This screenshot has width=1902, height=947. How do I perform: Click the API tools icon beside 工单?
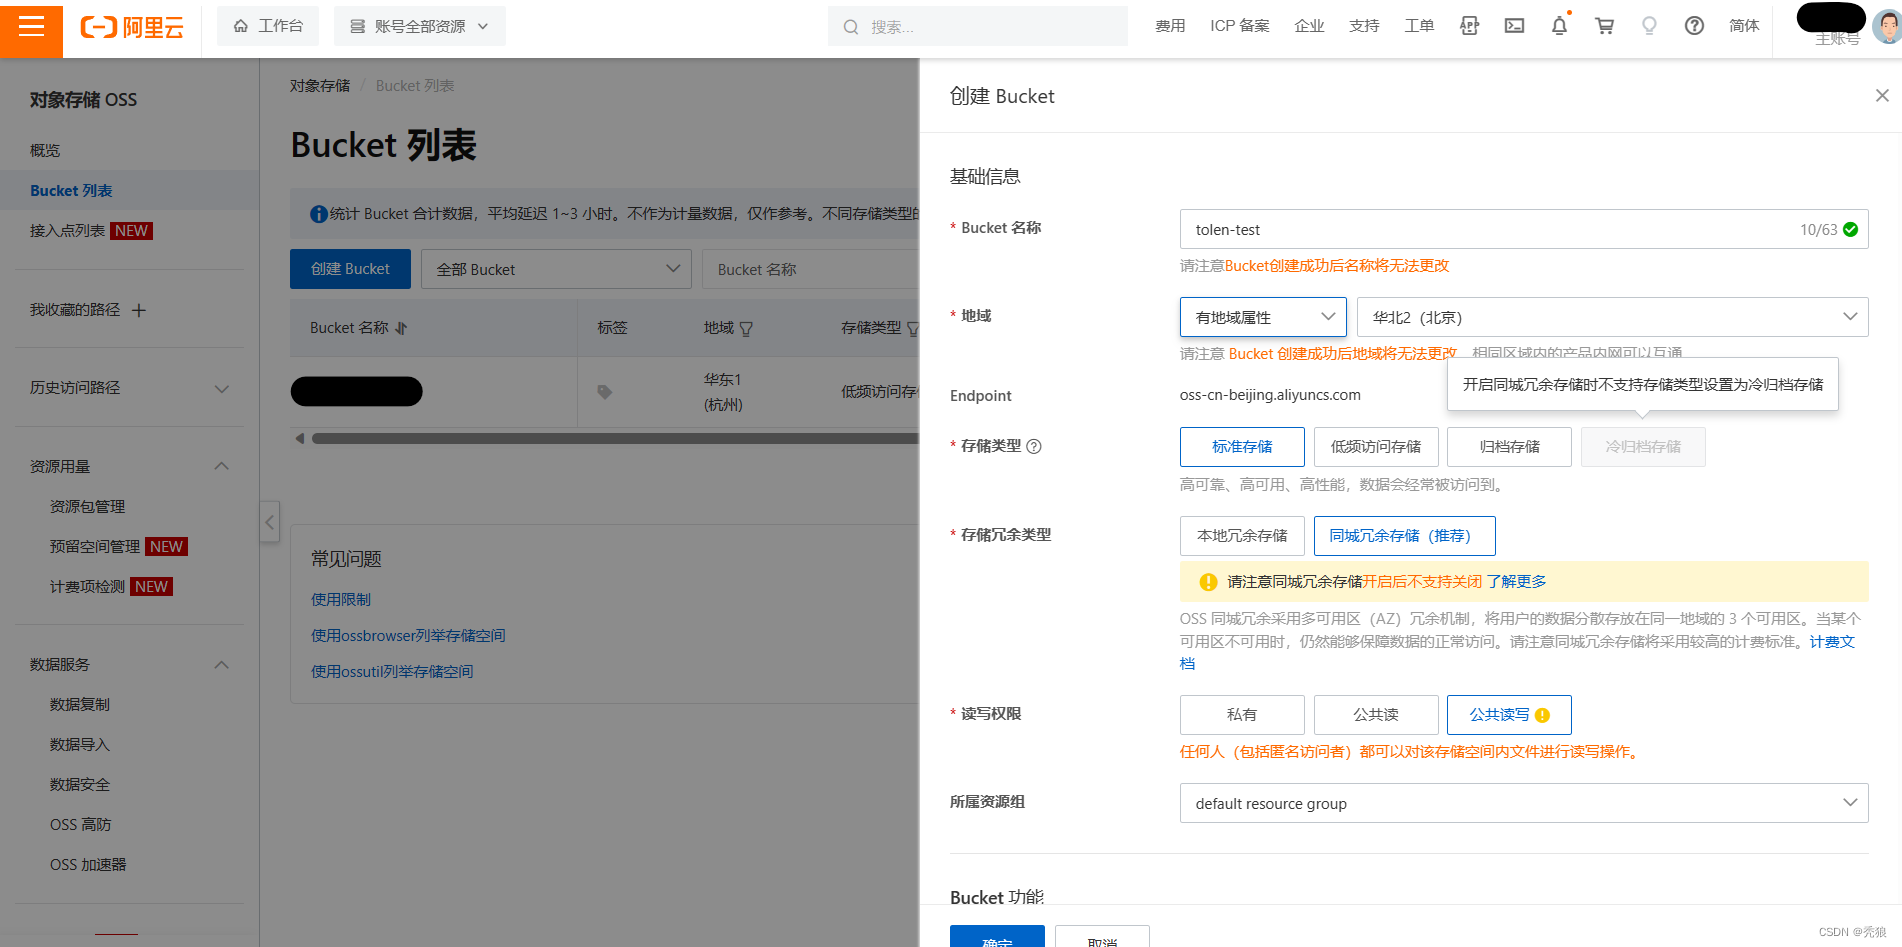(x=1469, y=26)
